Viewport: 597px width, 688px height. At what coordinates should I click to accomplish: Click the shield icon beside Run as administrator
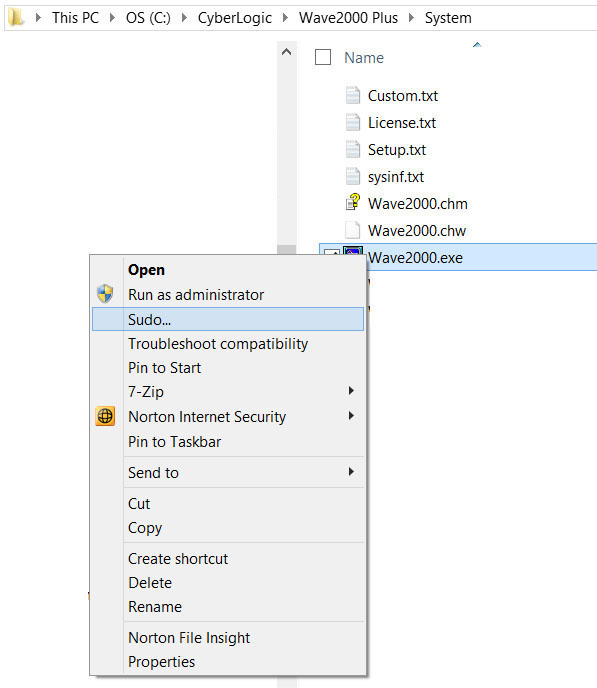point(105,294)
